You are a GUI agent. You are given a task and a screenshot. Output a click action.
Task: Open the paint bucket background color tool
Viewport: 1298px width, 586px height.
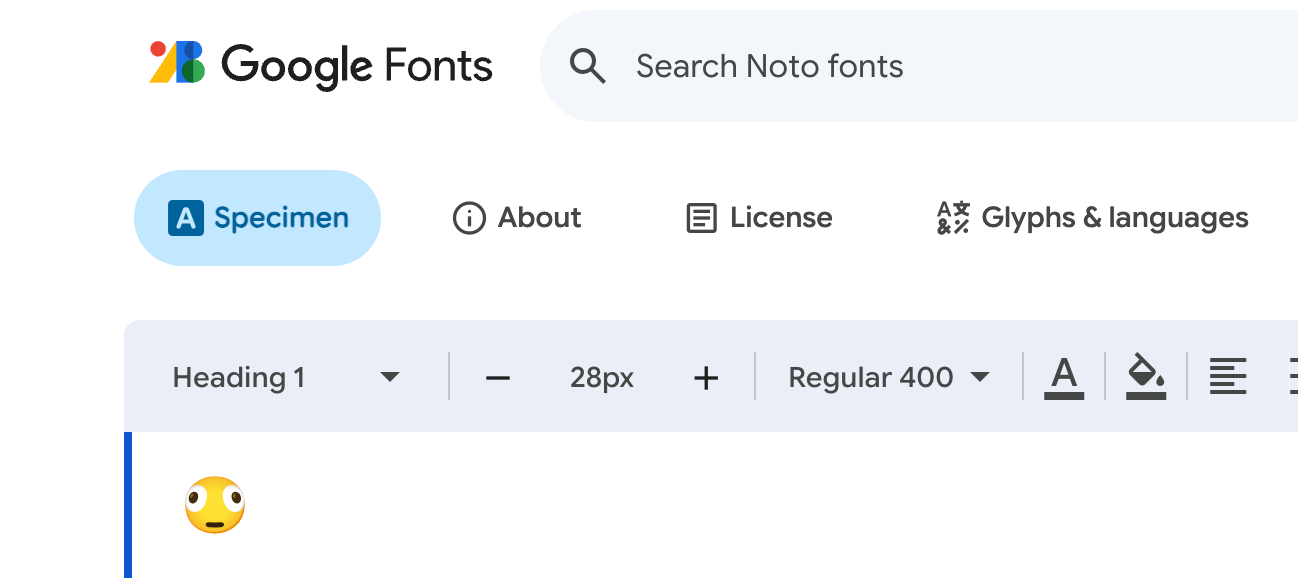[x=1146, y=378]
